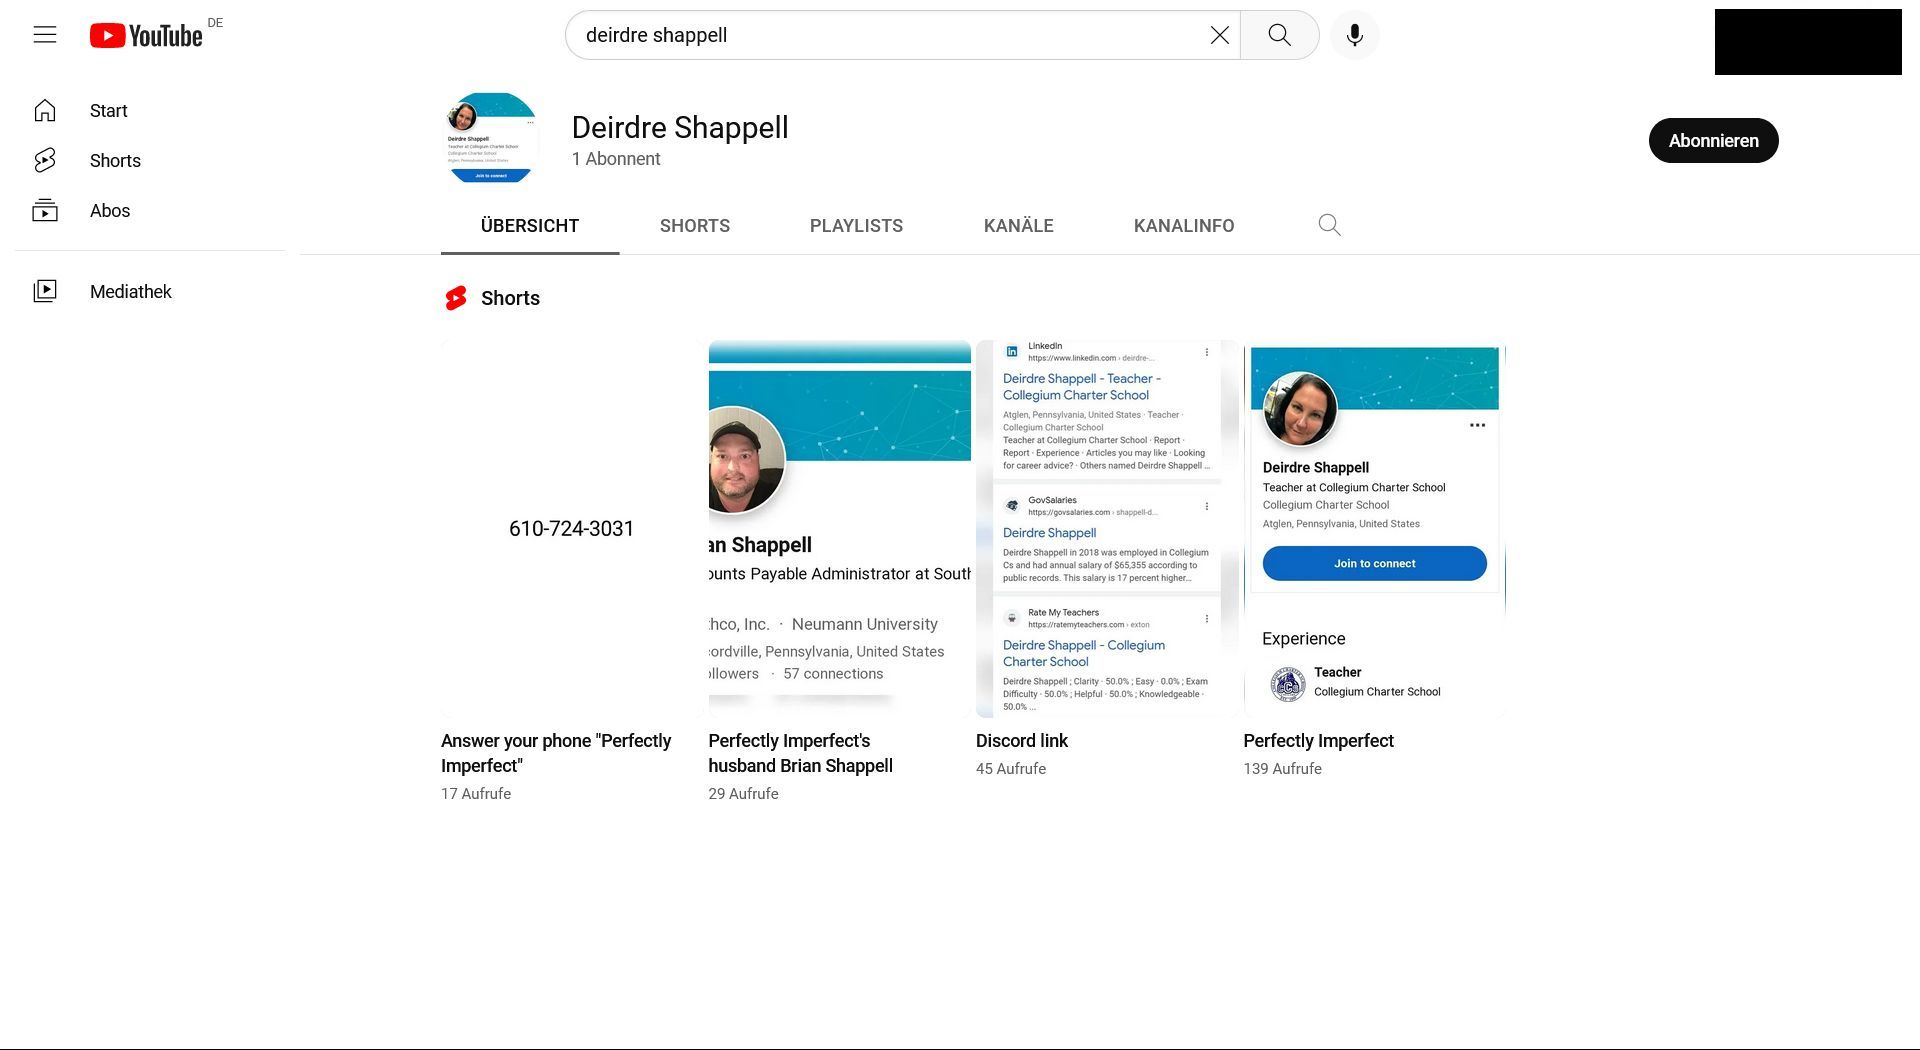Open the KANÄLE tab
Viewport: 1920px width, 1050px height.
click(x=1018, y=226)
